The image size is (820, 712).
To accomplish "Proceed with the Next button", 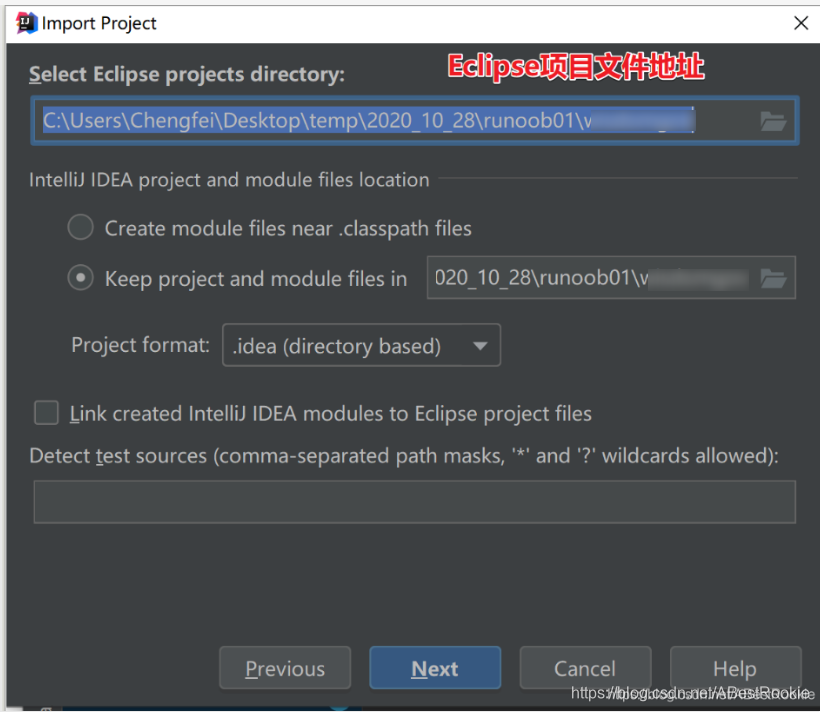I will pyautogui.click(x=435, y=668).
